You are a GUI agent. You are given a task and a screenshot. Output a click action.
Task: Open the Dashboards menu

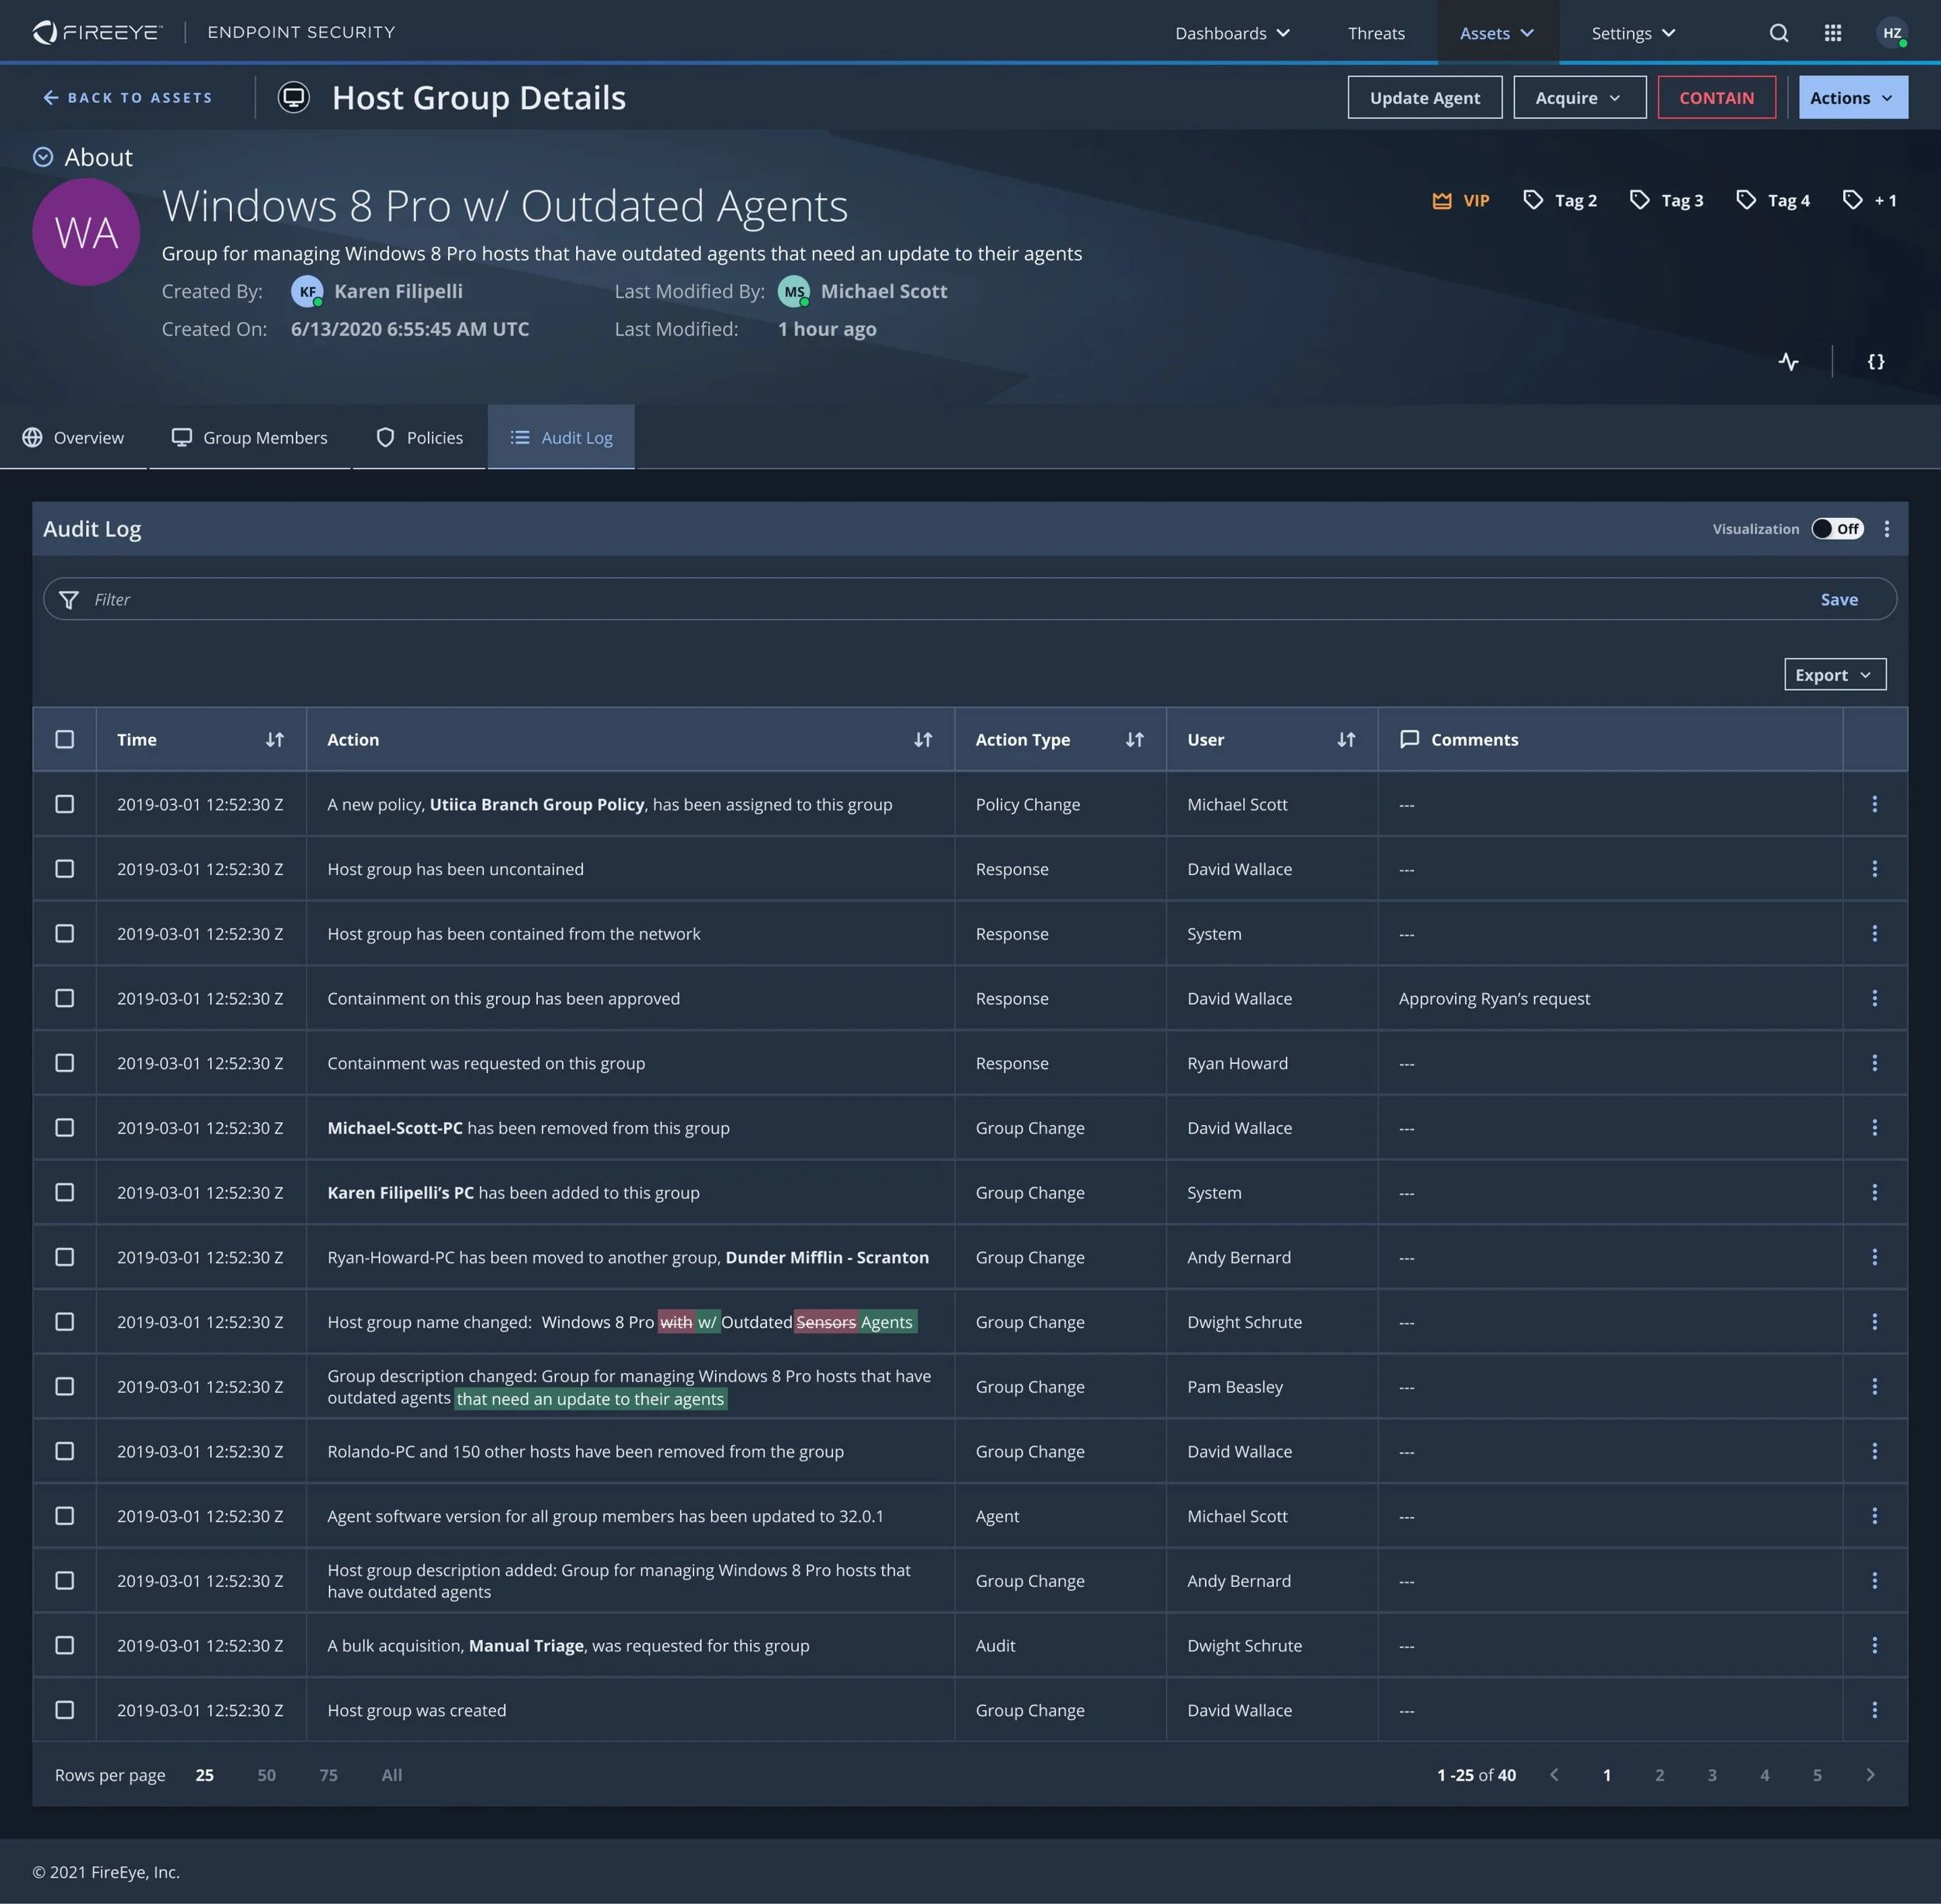pyautogui.click(x=1231, y=33)
